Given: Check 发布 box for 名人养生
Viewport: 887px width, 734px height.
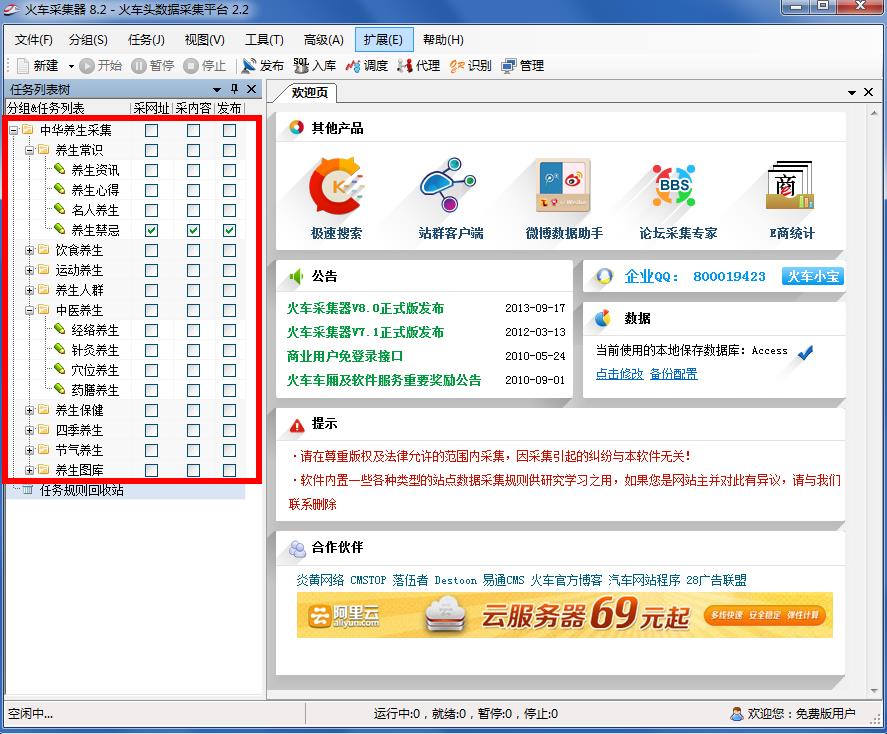Looking at the screenshot, I should (229, 210).
